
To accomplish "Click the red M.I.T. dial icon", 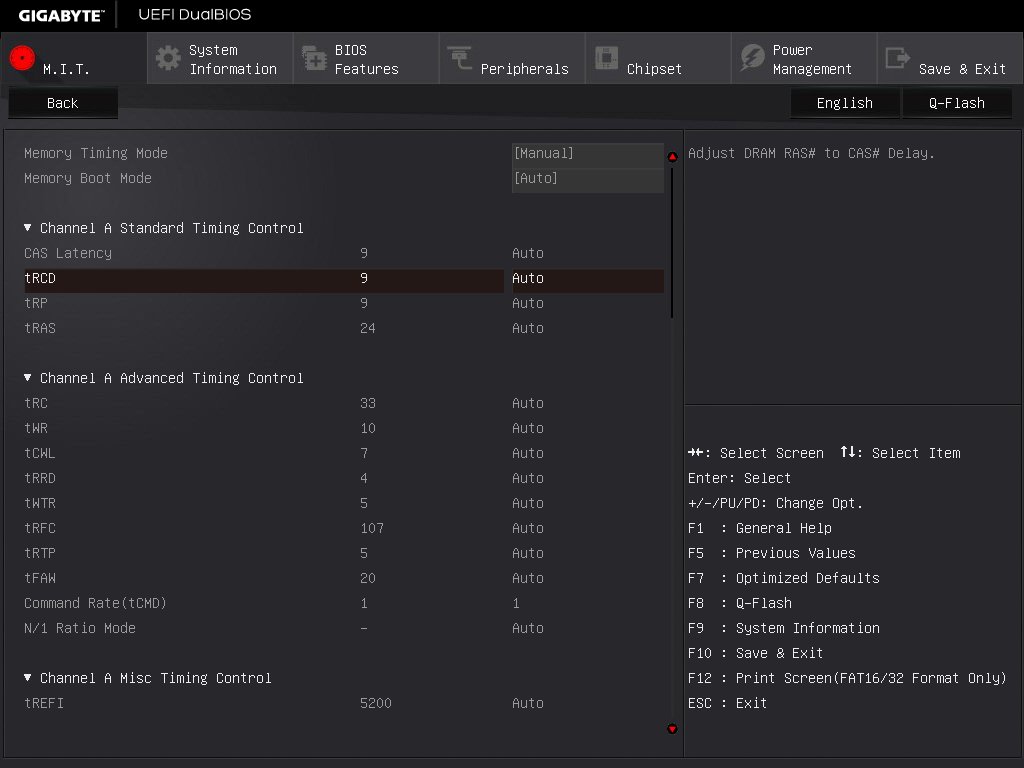I will (x=22, y=58).
